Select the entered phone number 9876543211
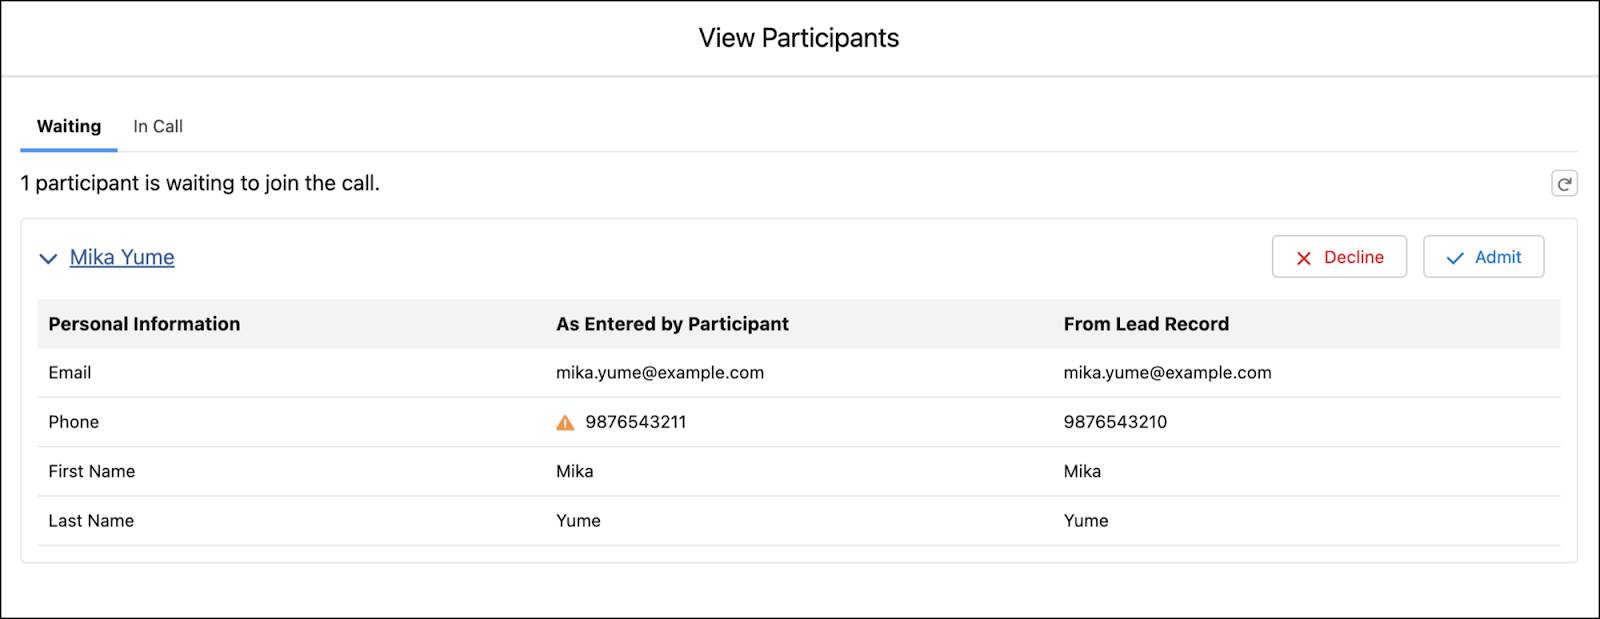This screenshot has height=619, width=1600. click(x=636, y=422)
